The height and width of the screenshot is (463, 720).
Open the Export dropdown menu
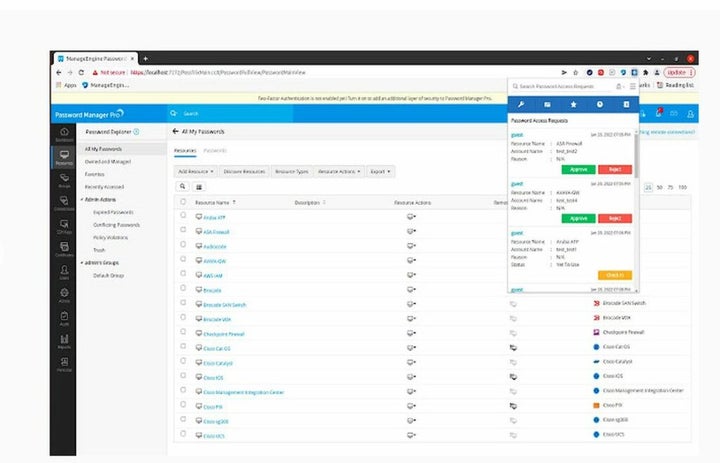pyautogui.click(x=380, y=171)
